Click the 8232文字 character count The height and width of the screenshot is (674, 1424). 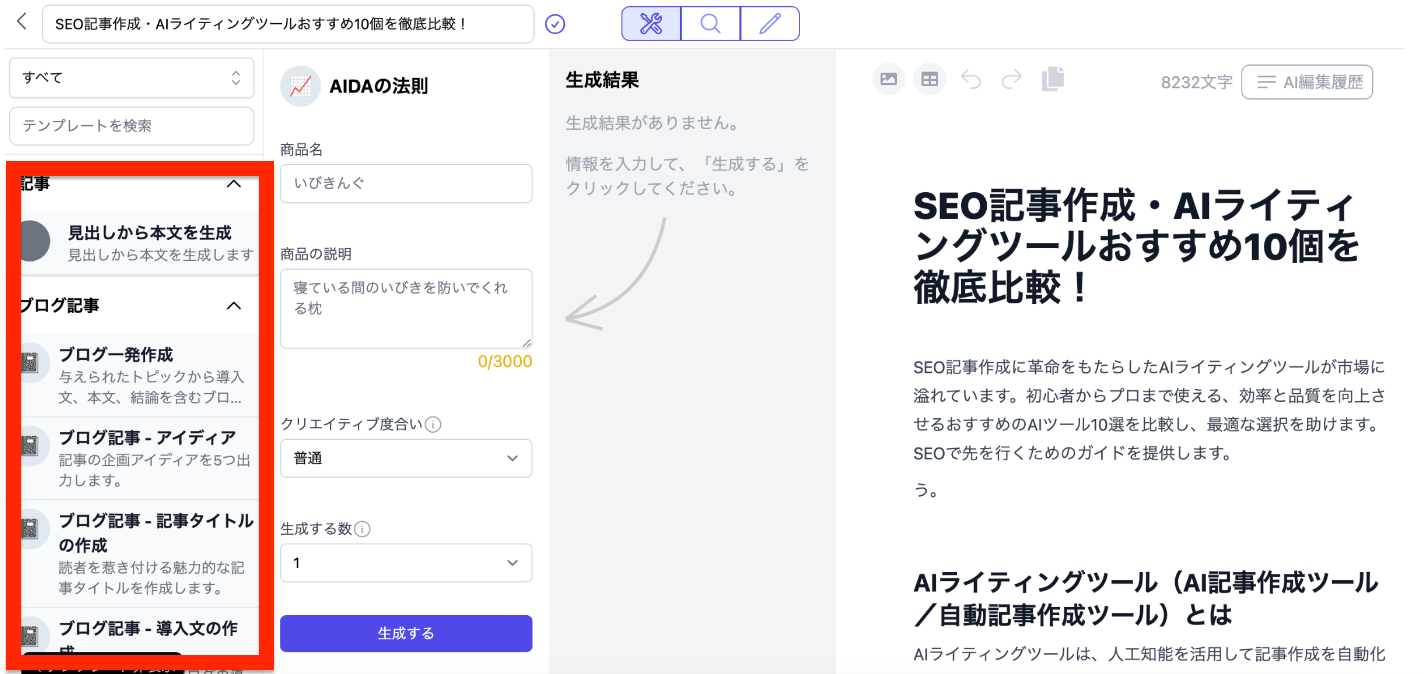pyautogui.click(x=1197, y=82)
